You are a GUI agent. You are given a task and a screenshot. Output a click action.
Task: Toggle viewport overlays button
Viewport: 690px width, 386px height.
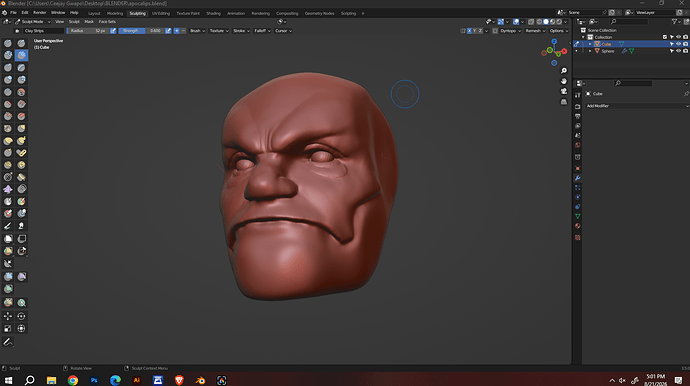516,22
